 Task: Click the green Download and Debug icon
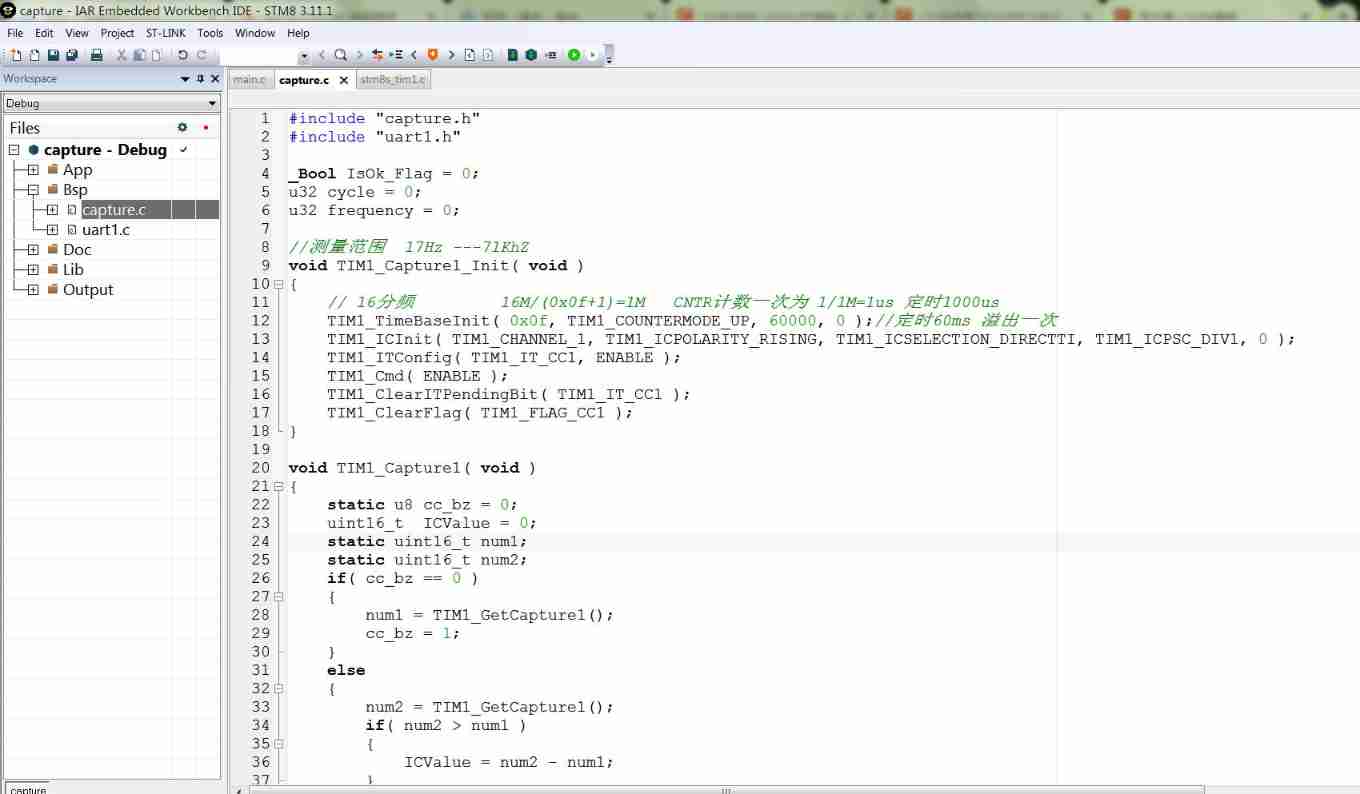coord(574,55)
